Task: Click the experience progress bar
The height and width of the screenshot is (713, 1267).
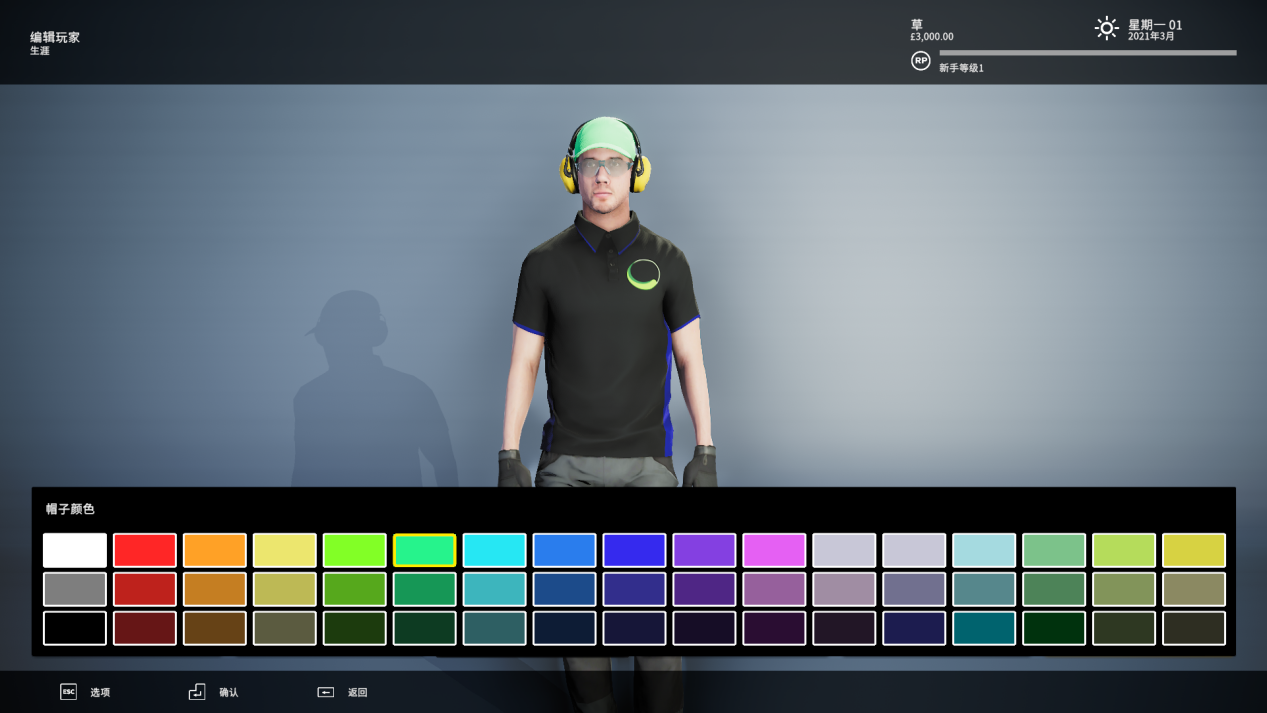Action: 1087,53
